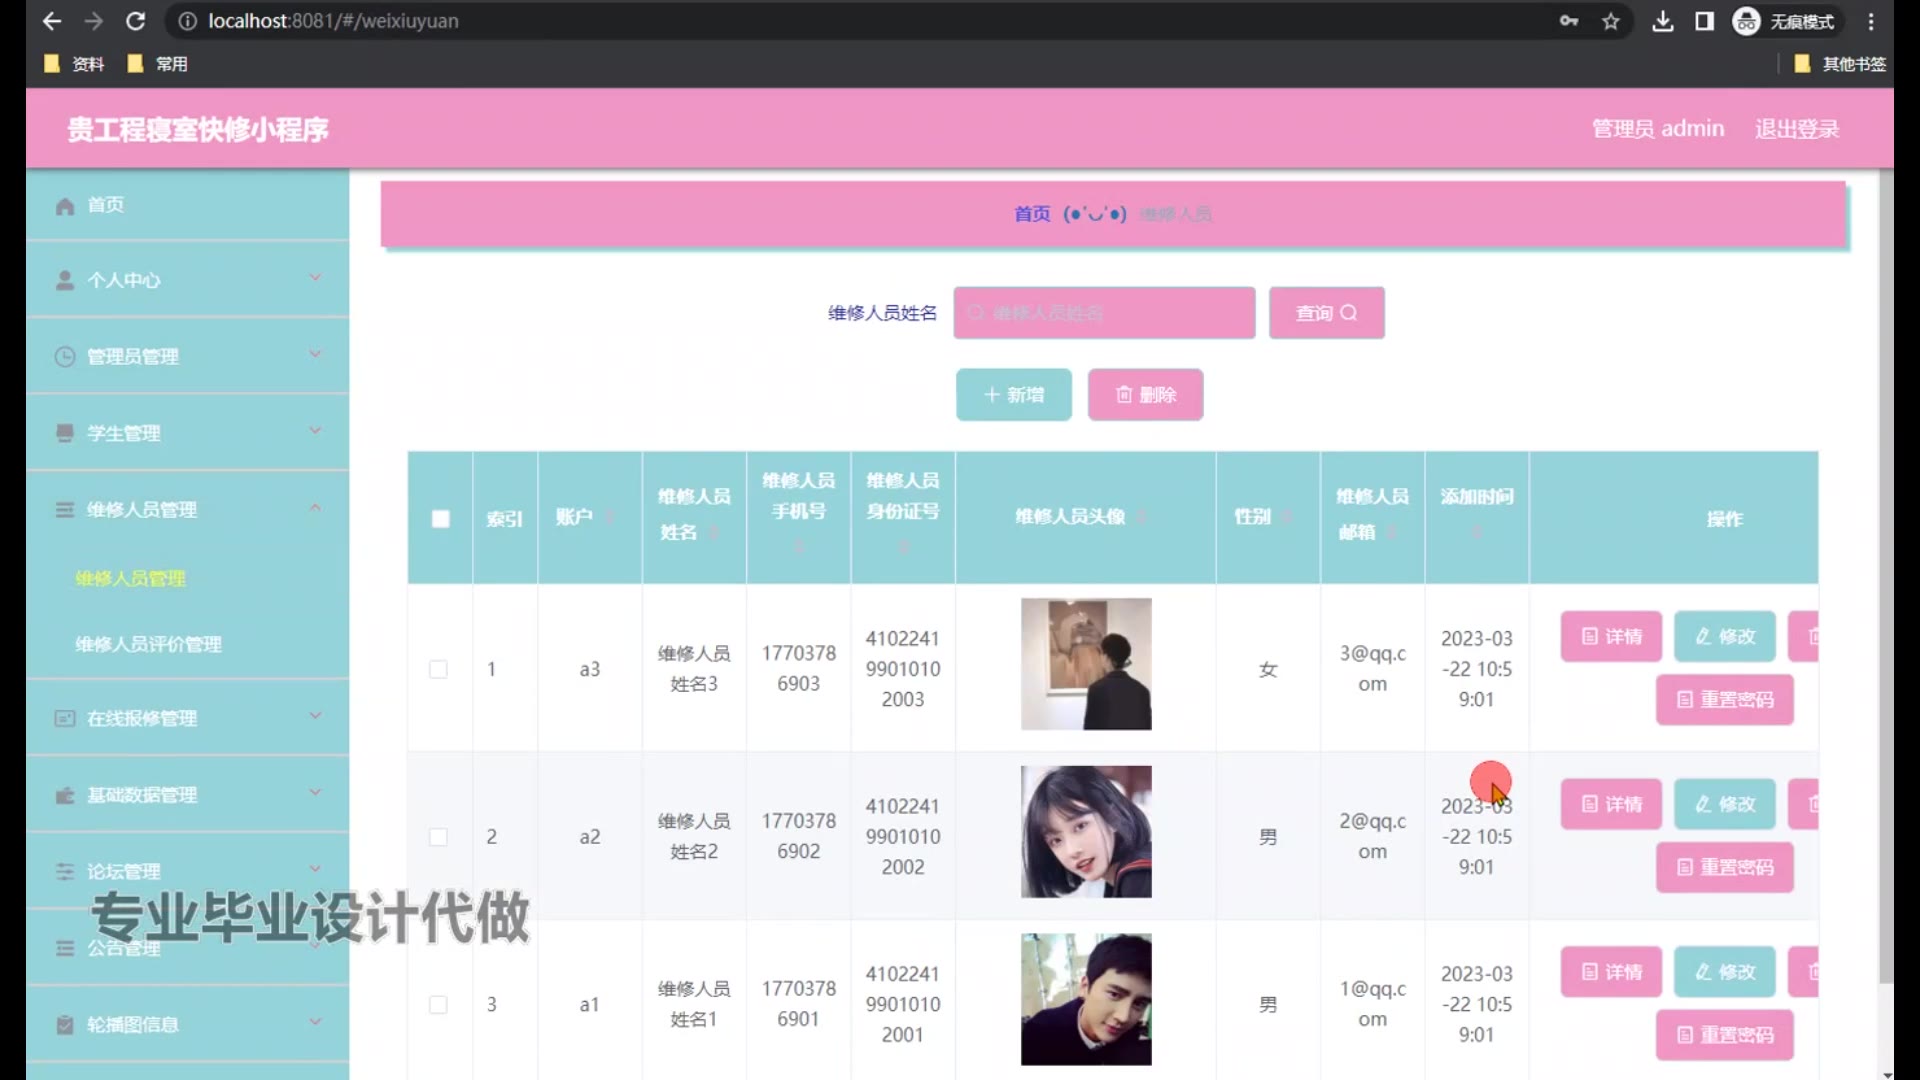Click the icon beside 轮播图信息
This screenshot has width=1920, height=1080.
coord(65,1024)
